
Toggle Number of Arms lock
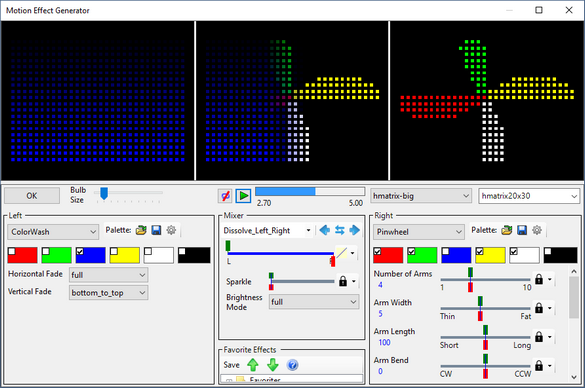tap(539, 279)
